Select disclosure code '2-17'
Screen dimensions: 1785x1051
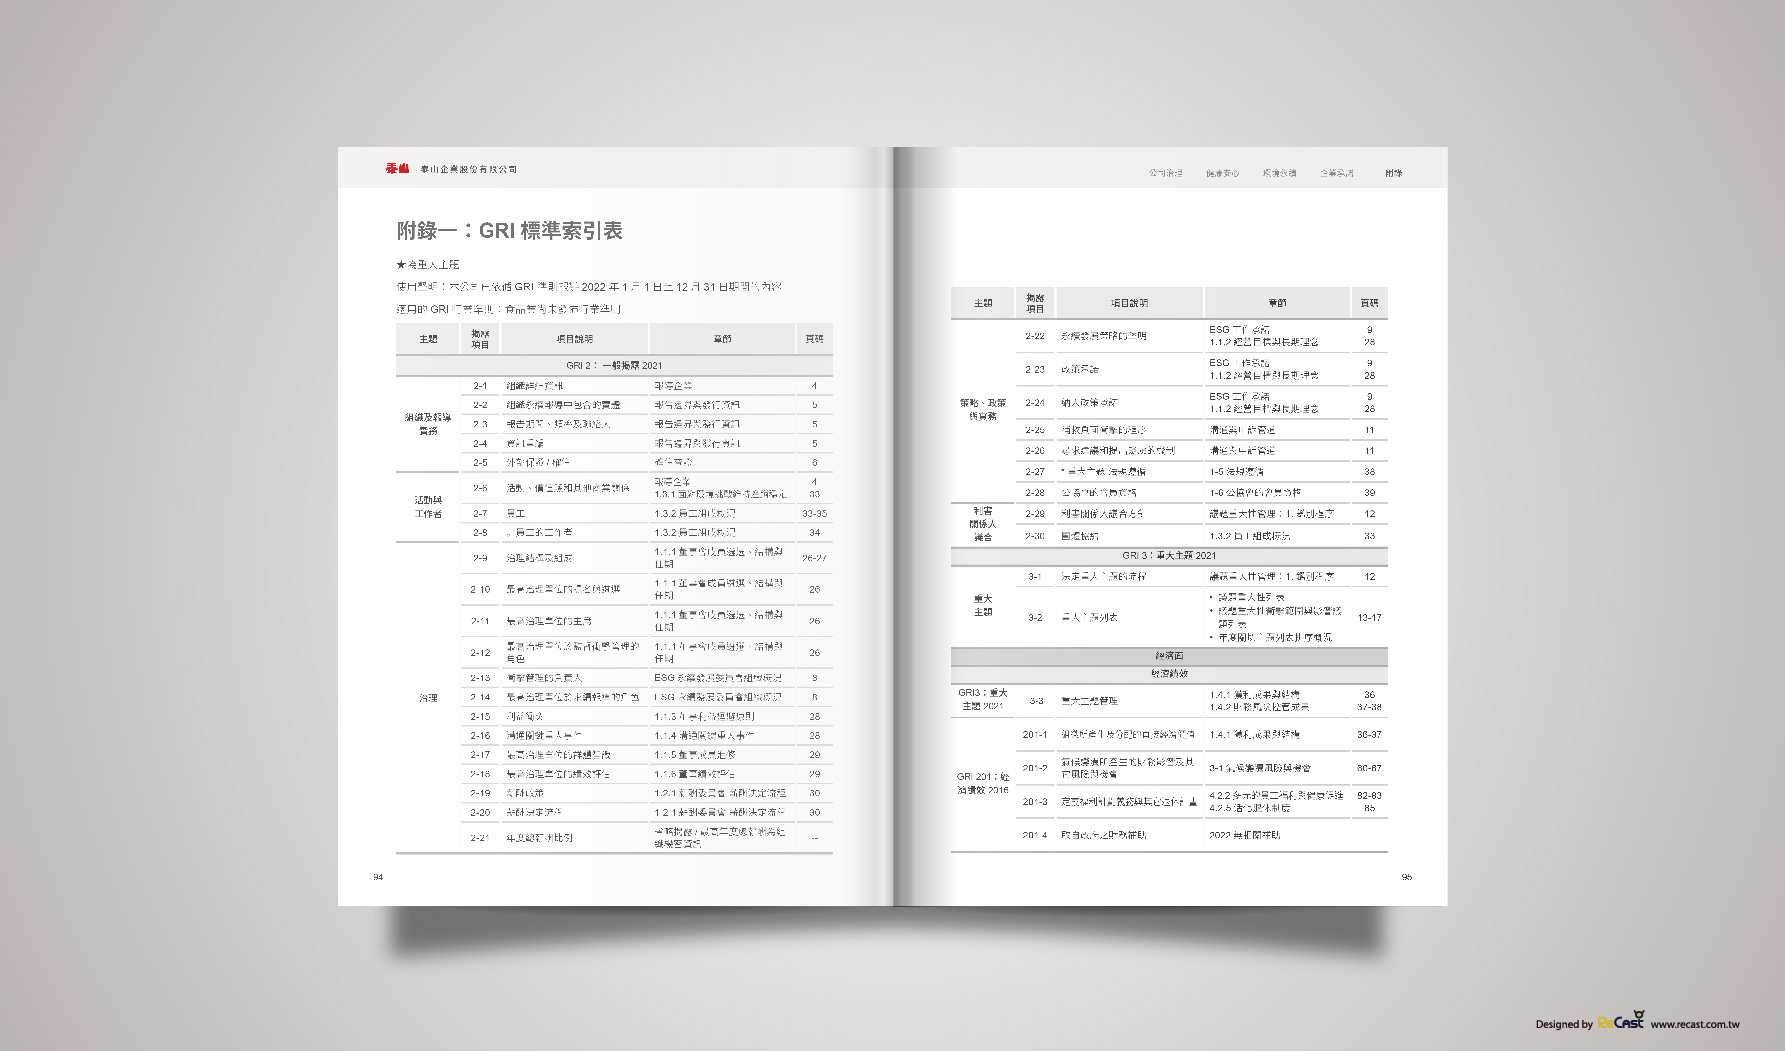(x=480, y=755)
